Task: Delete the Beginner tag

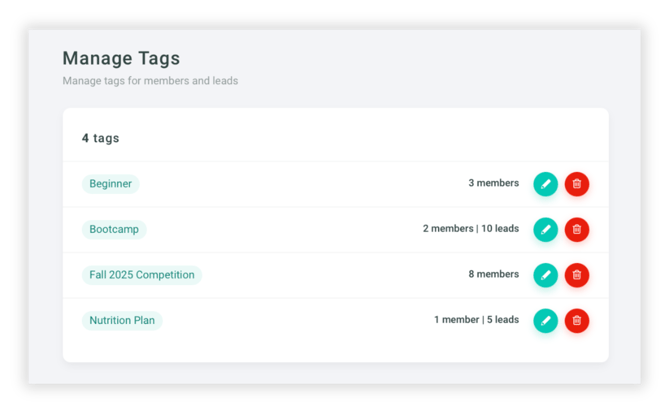Action: pos(577,184)
